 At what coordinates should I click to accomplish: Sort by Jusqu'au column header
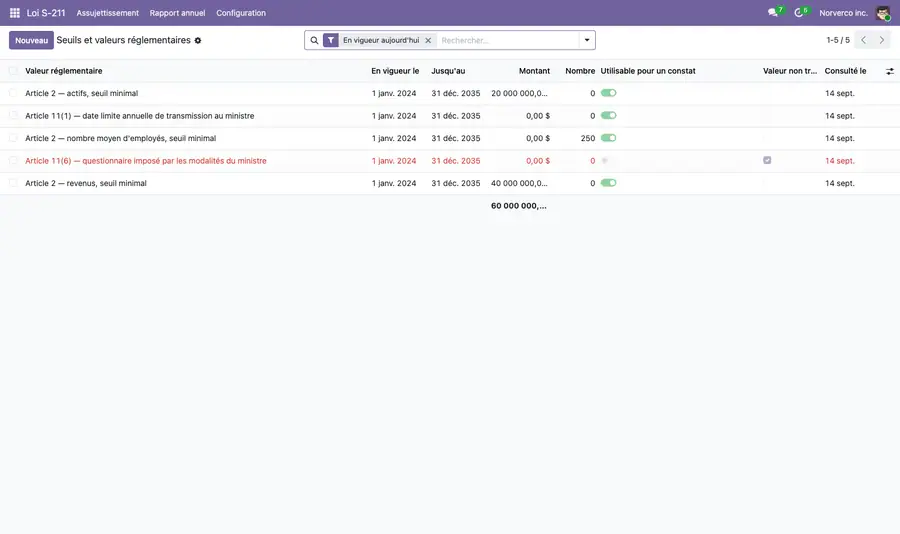click(448, 71)
